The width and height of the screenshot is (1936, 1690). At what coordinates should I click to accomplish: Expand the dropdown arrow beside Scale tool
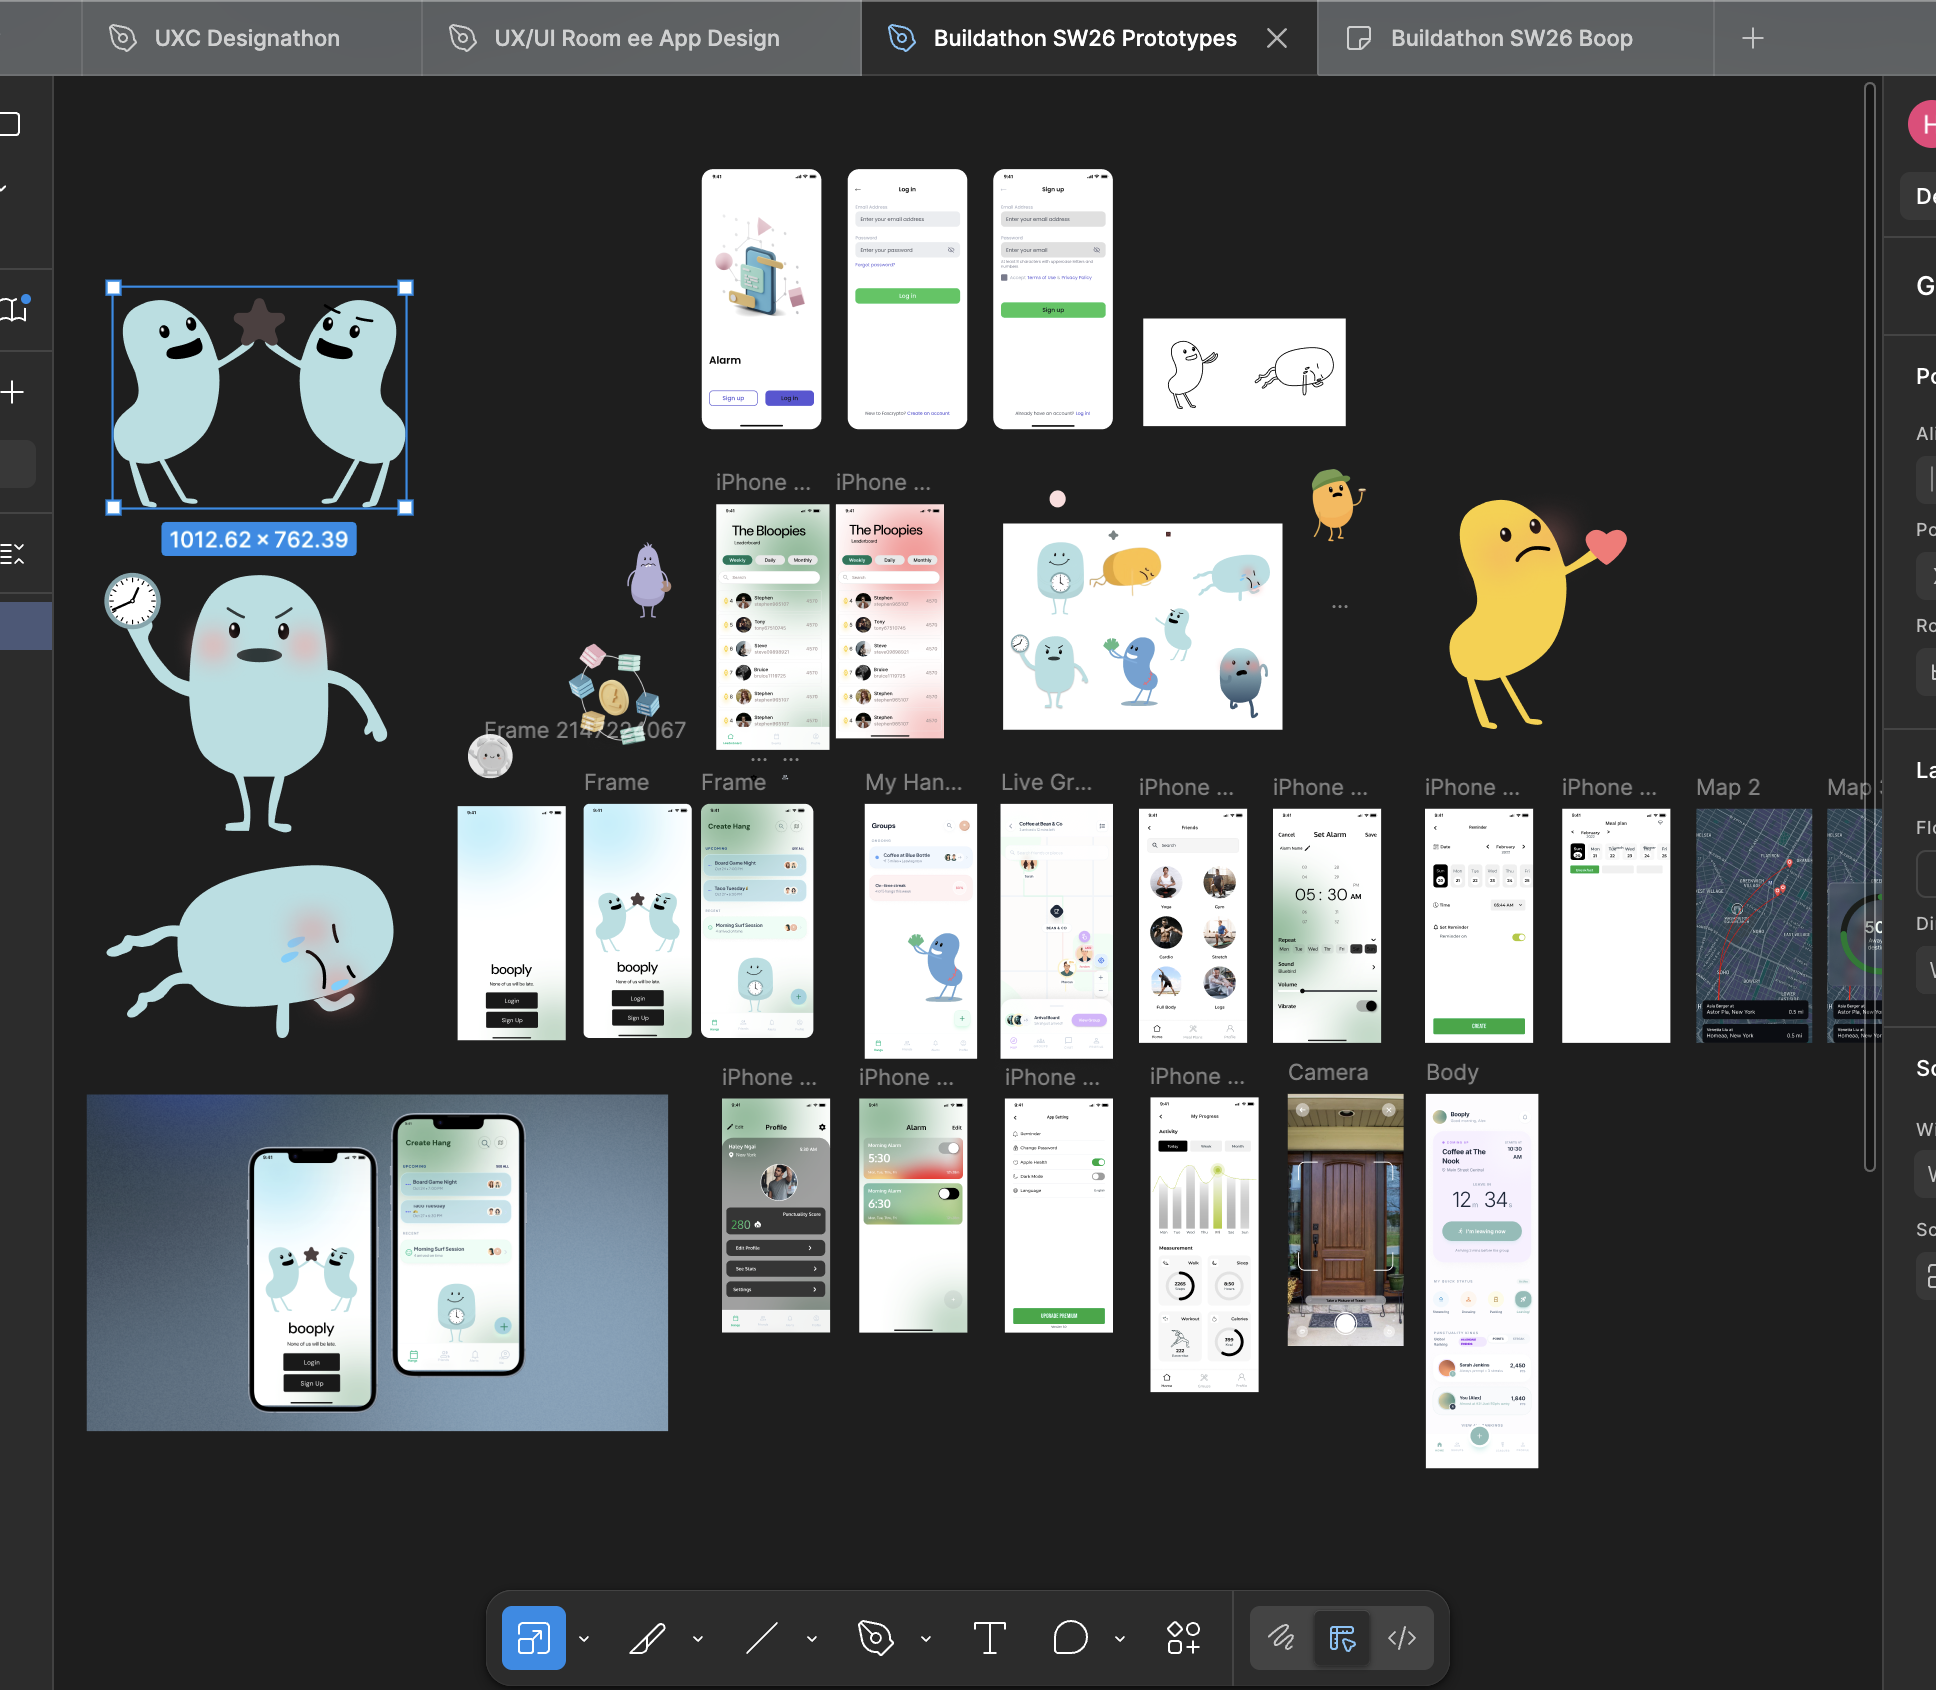[x=584, y=1639]
